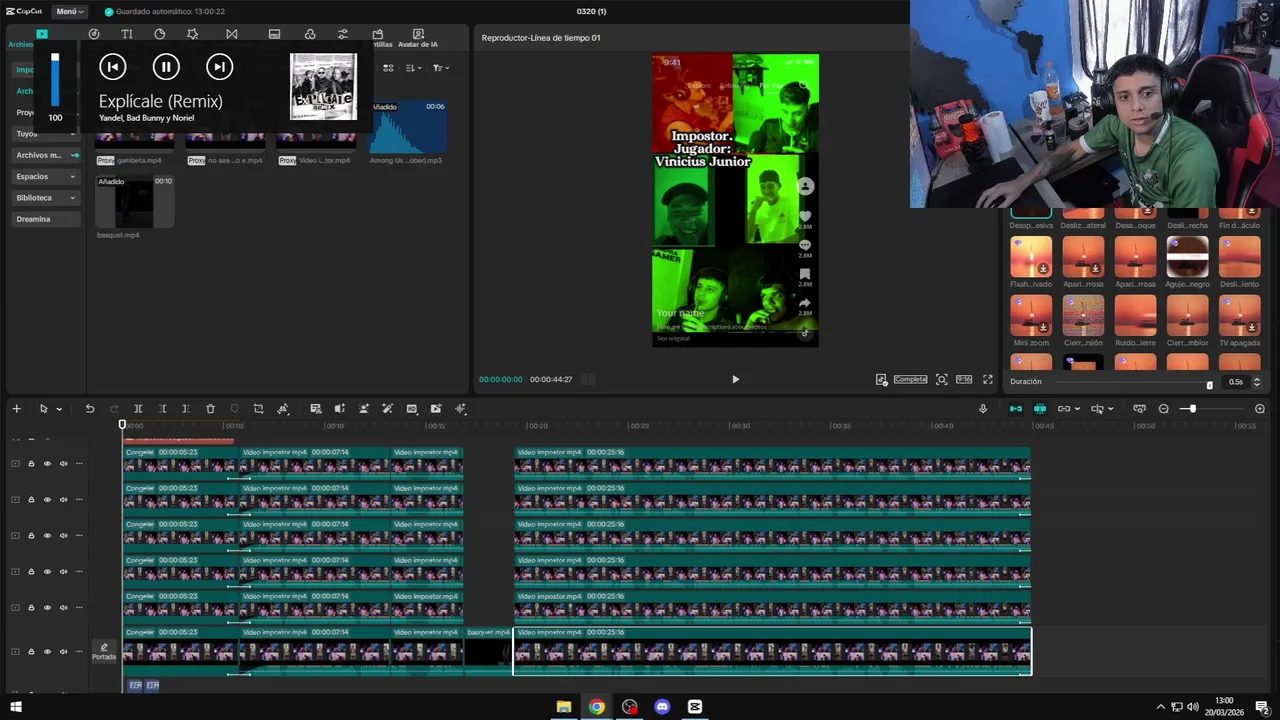Open Discord from the taskbar

(662, 707)
